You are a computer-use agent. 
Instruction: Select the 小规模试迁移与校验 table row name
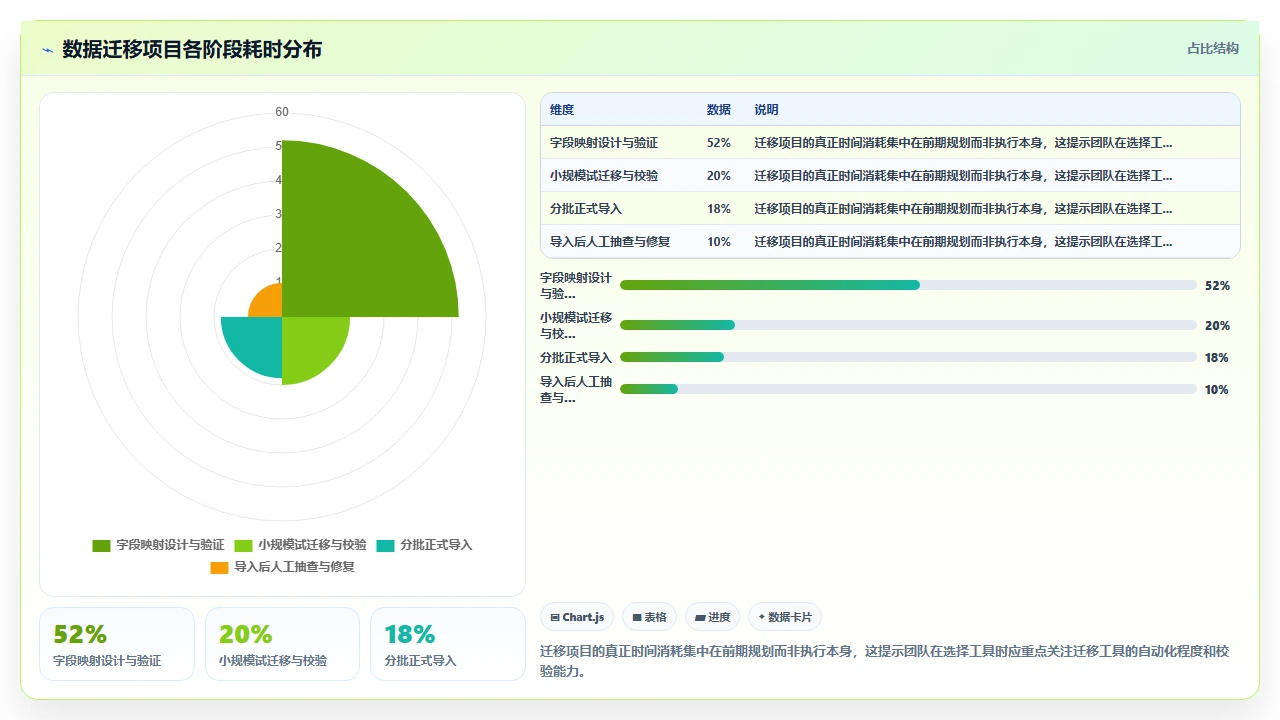click(x=604, y=176)
